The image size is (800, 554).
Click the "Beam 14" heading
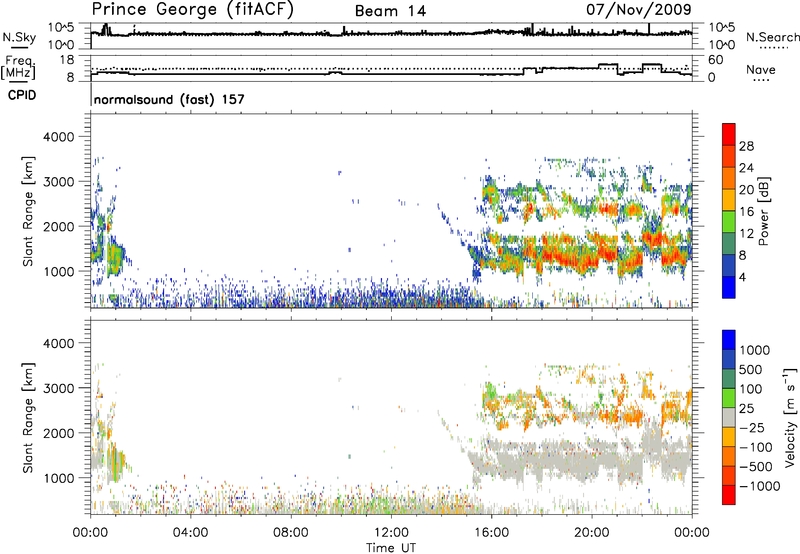point(390,11)
